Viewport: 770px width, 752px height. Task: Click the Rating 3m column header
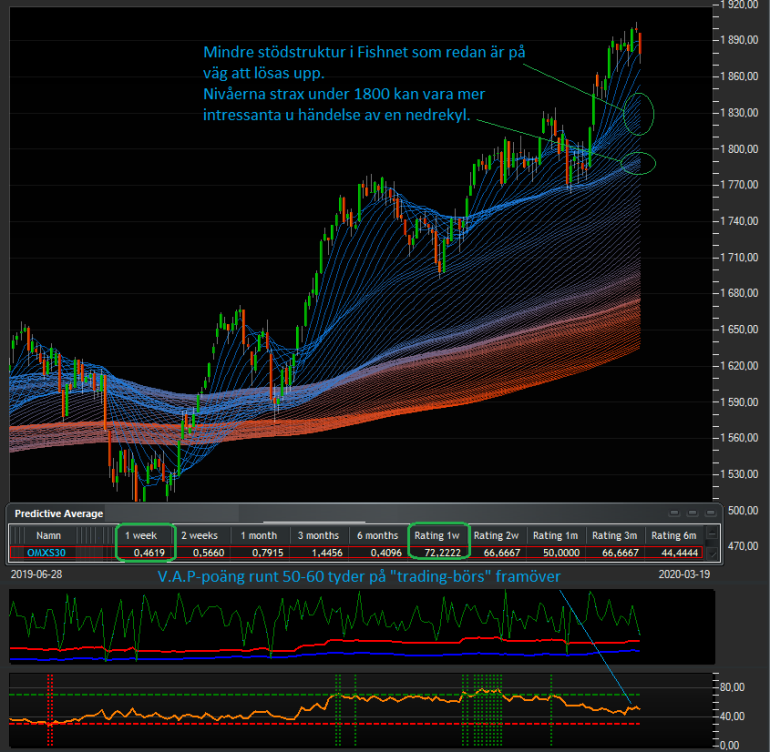point(615,535)
